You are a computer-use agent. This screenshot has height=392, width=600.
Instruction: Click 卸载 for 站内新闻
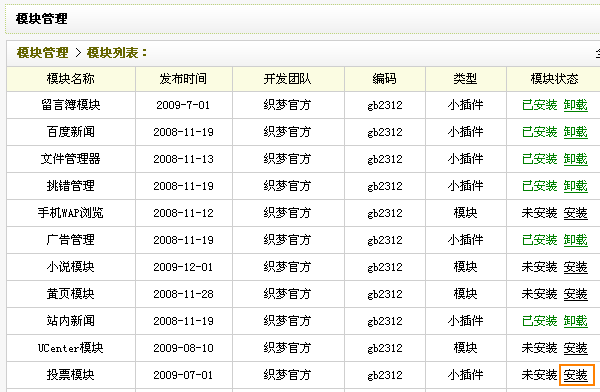576,321
